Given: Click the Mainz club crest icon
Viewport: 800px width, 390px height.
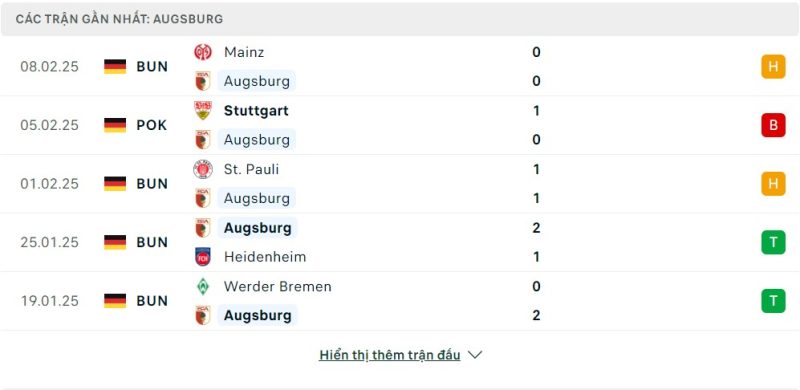Looking at the screenshot, I should [203, 52].
